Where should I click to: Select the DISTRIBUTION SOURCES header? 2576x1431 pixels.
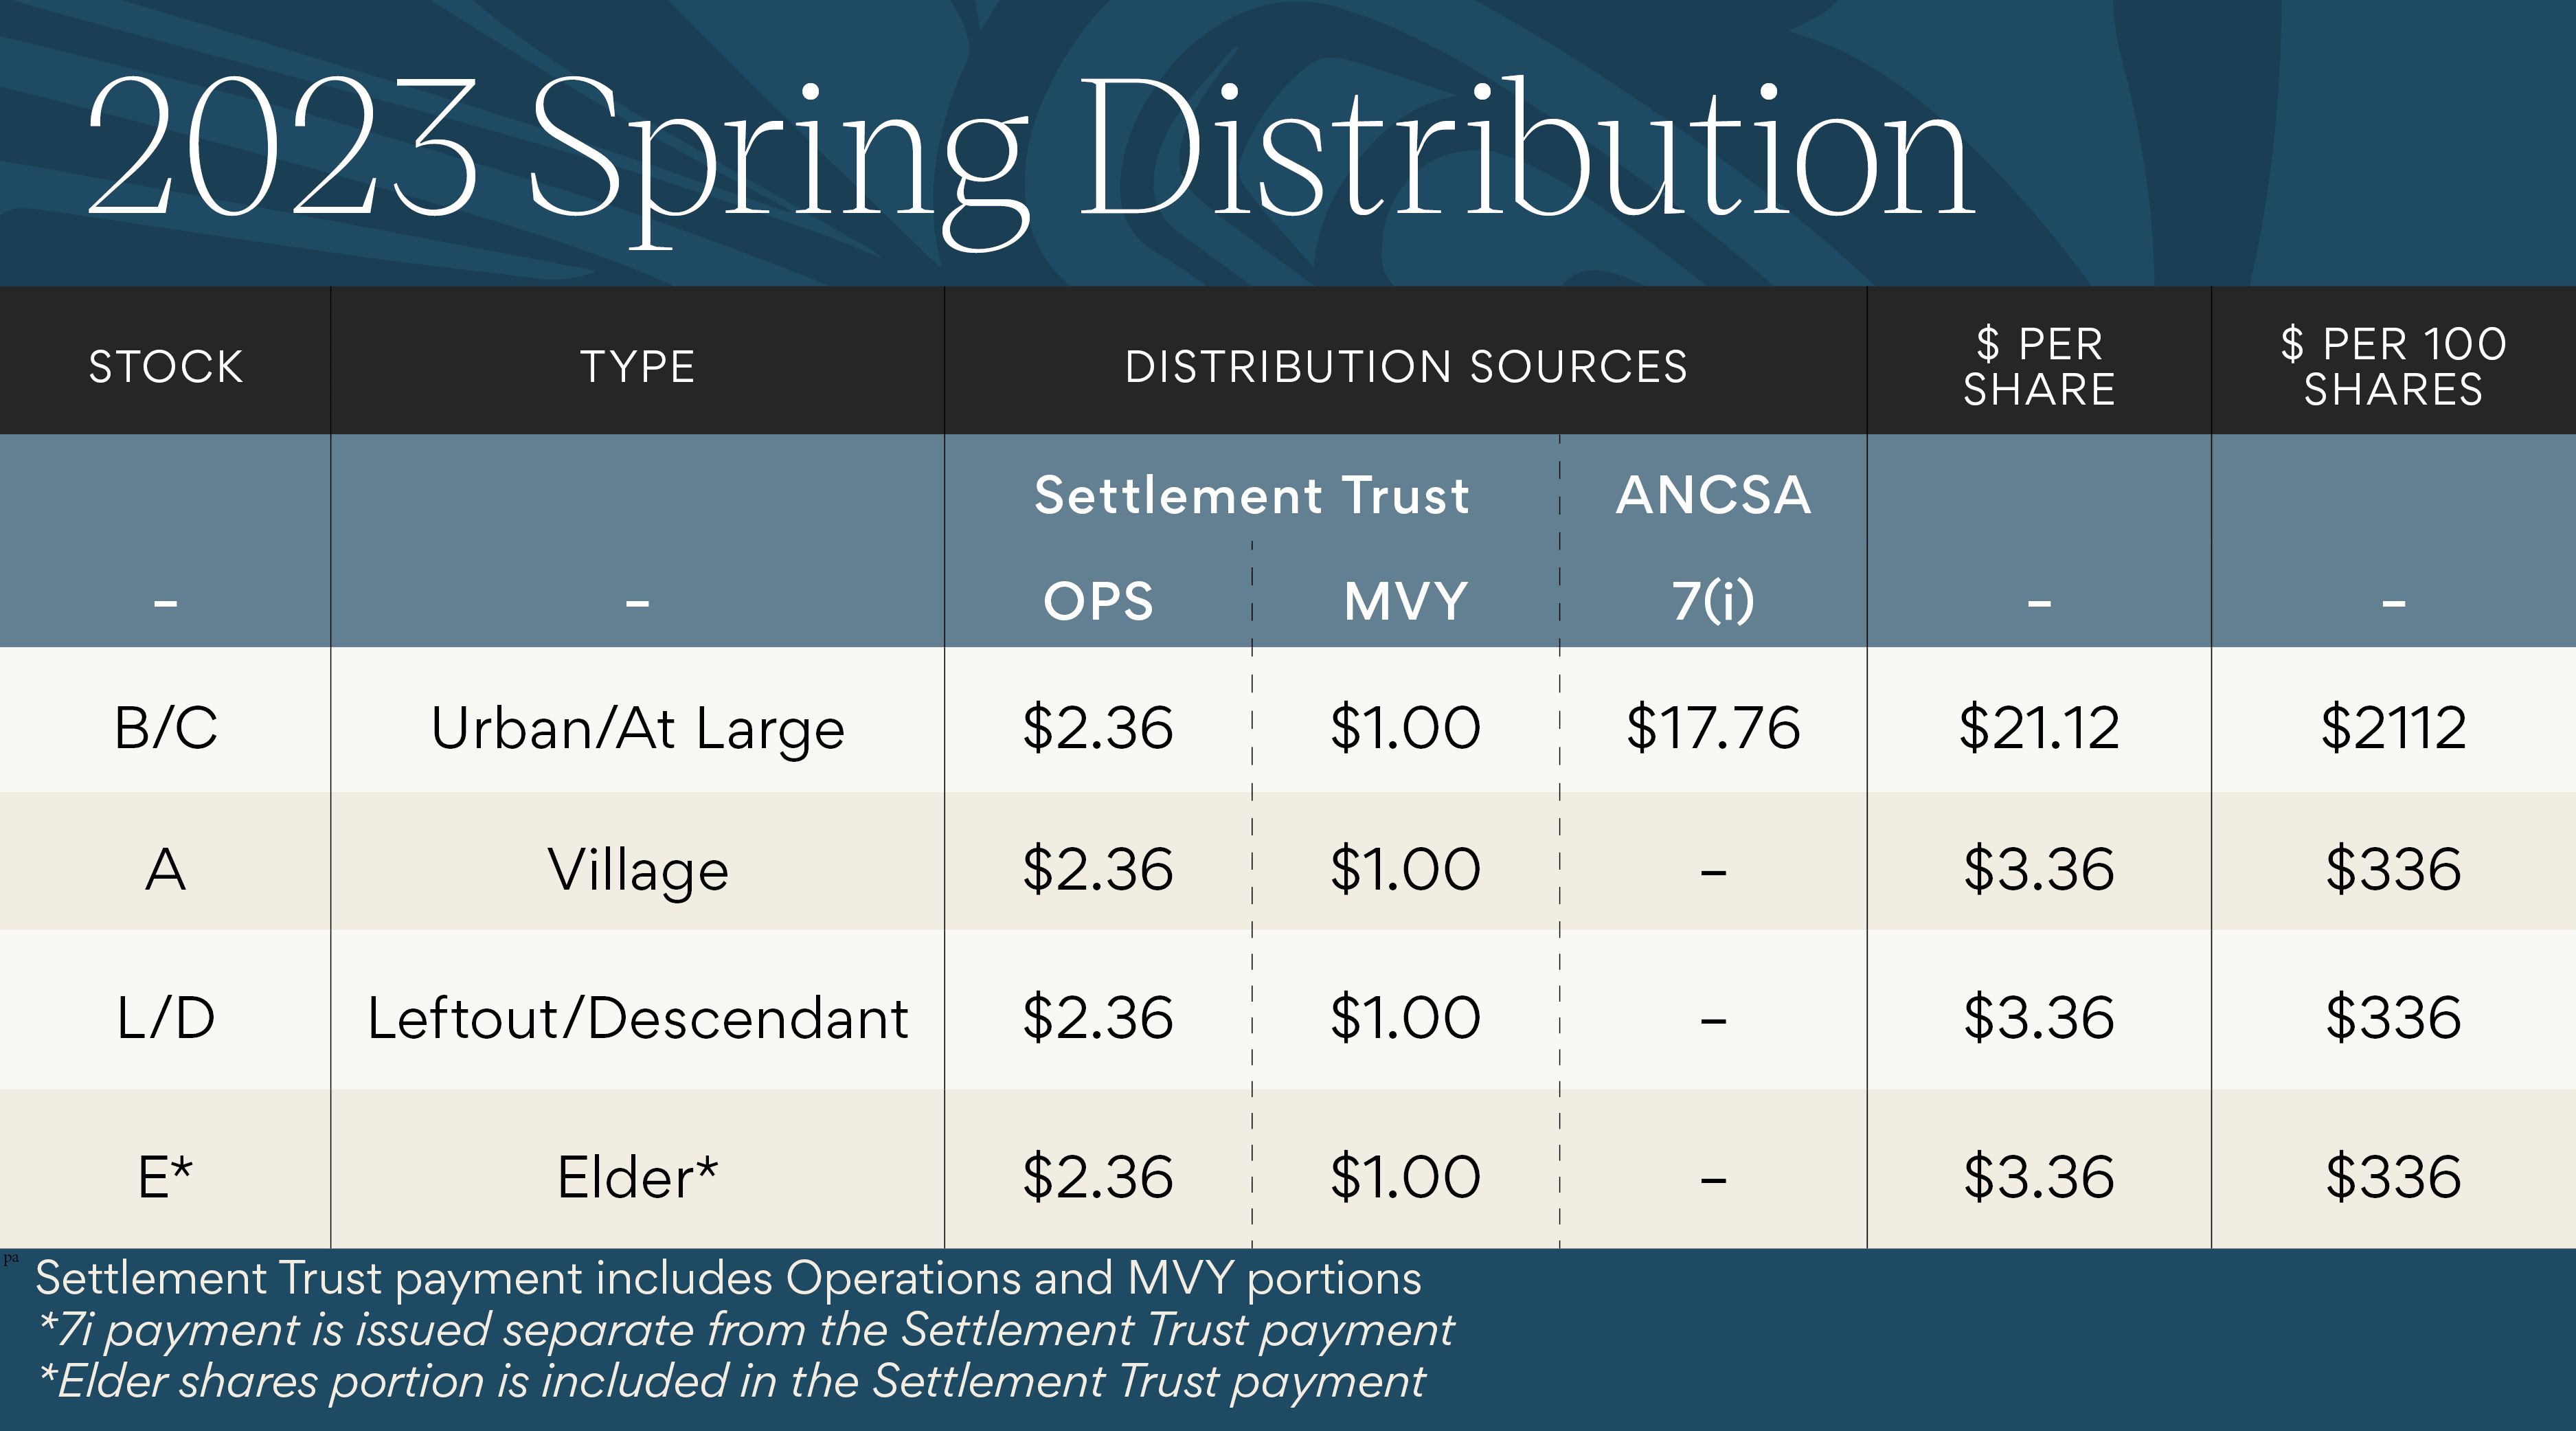pos(1405,366)
